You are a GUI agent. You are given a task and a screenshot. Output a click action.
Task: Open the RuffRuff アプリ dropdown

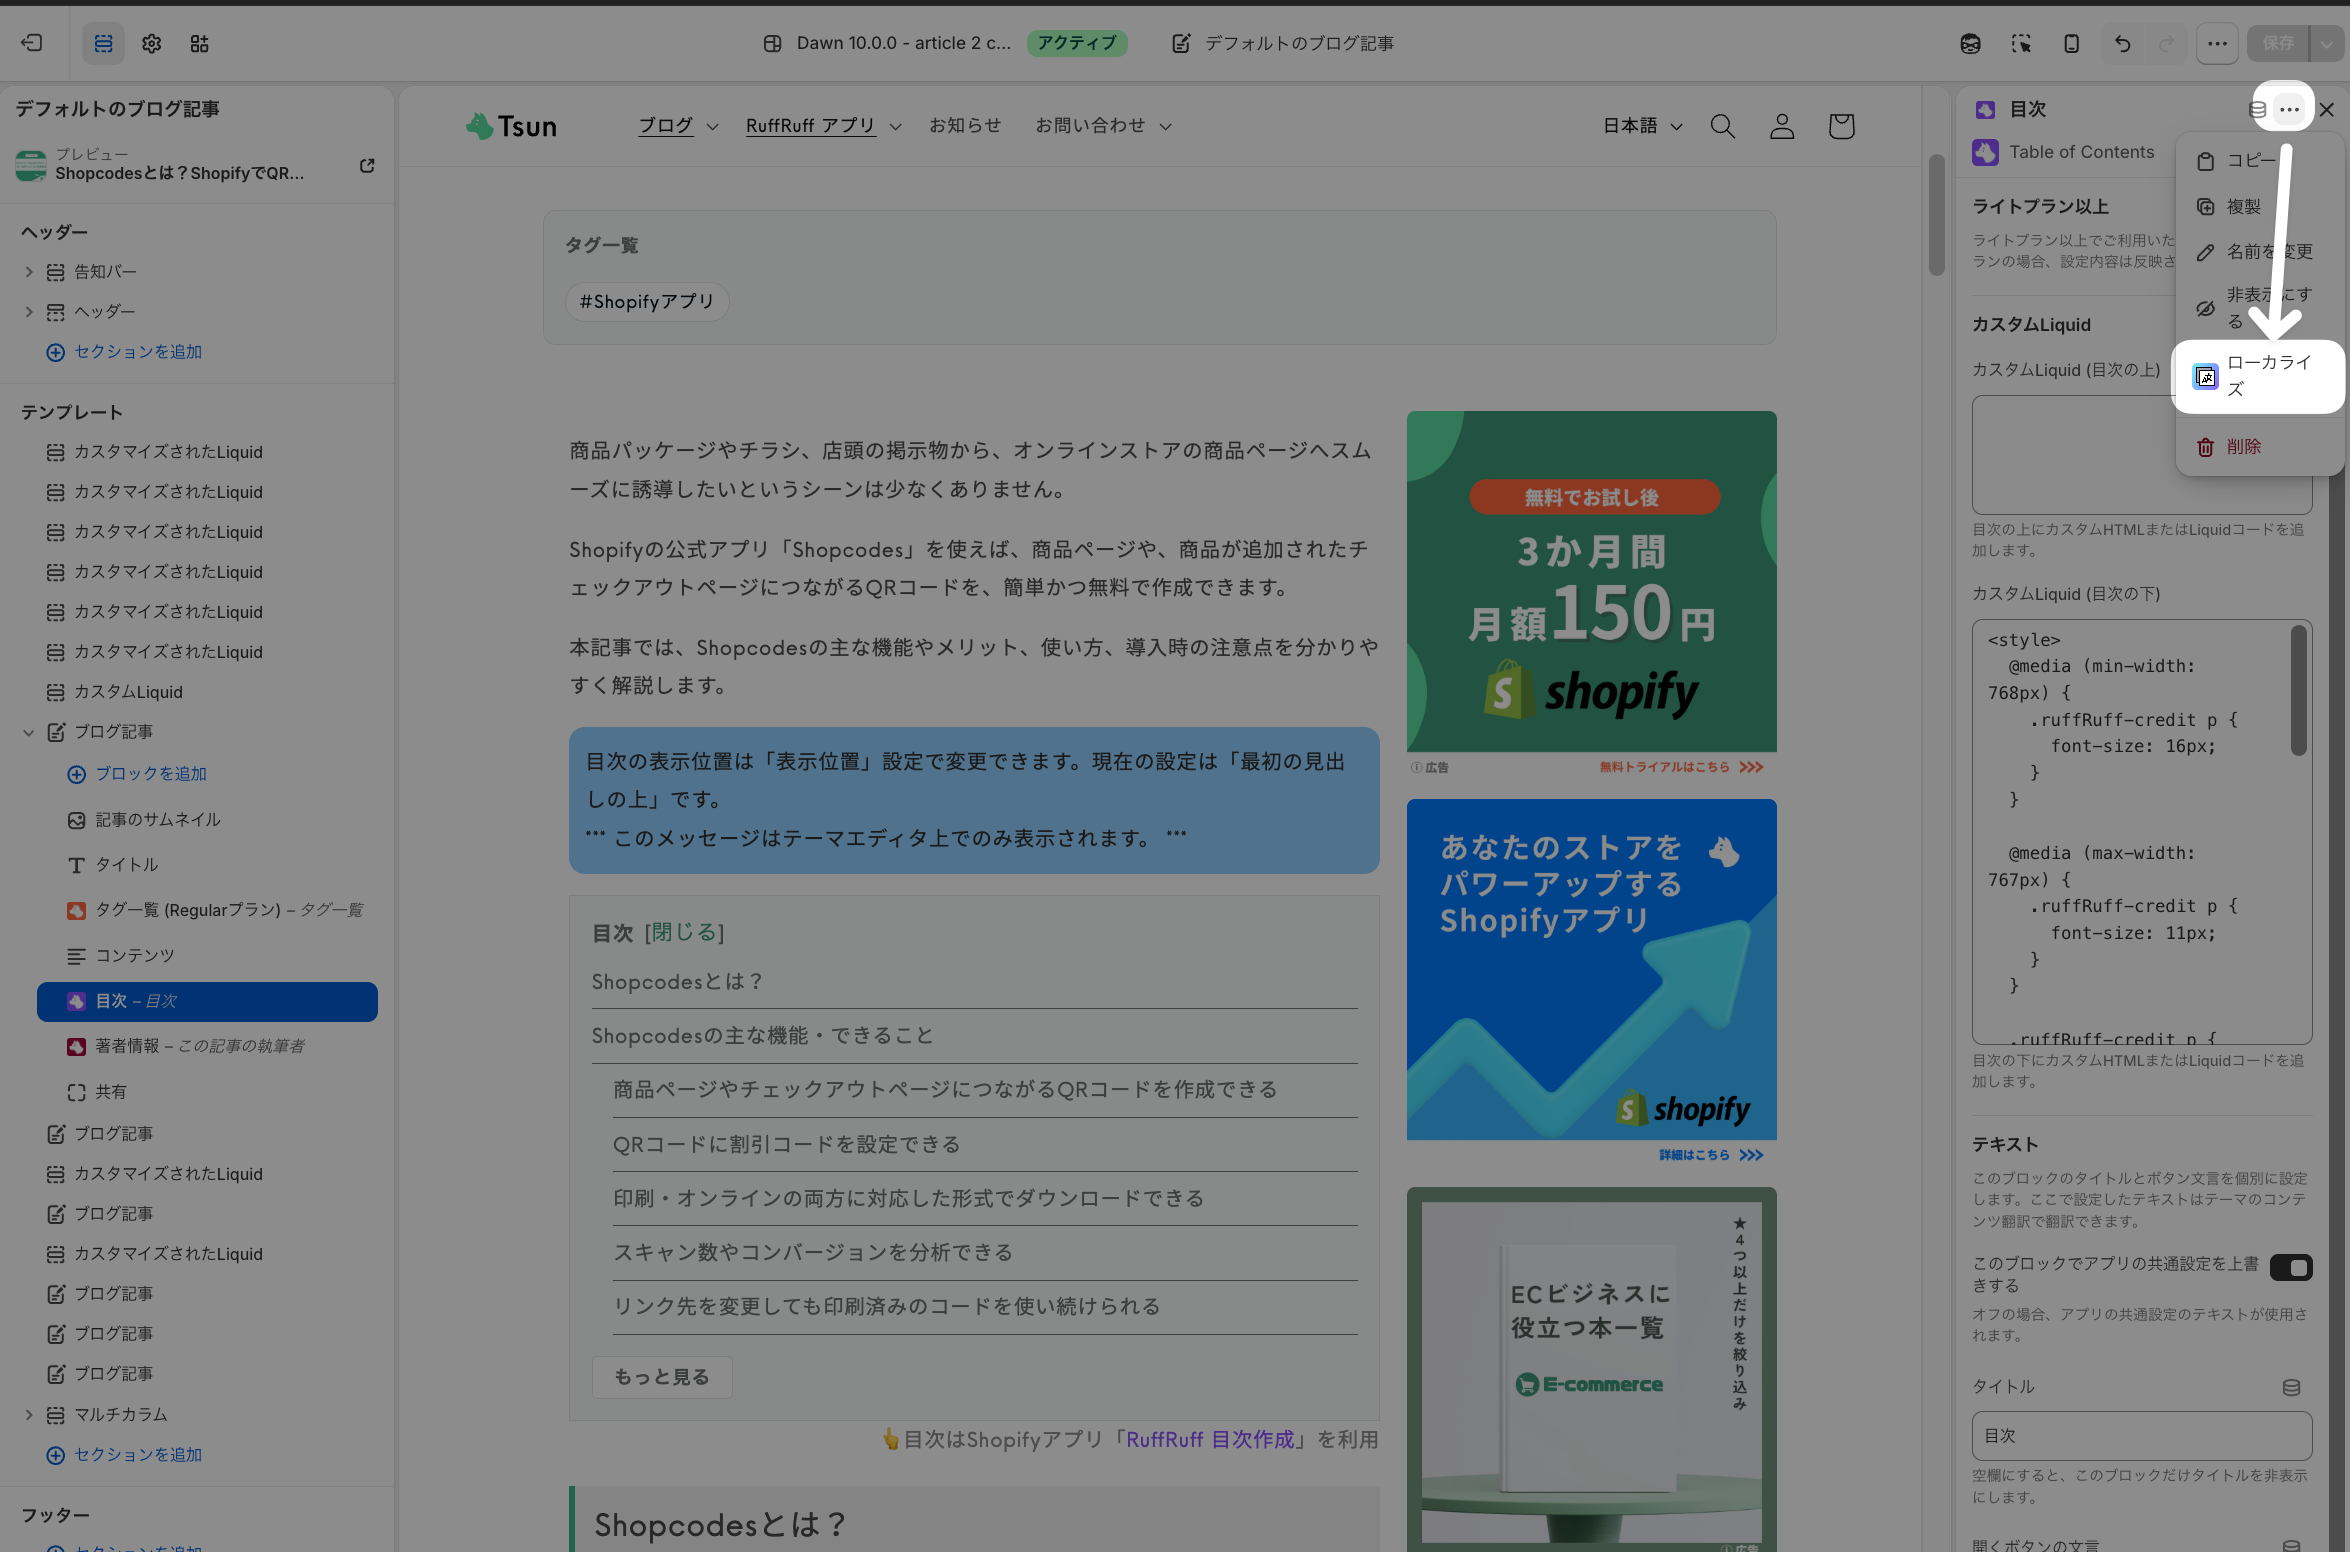[823, 126]
